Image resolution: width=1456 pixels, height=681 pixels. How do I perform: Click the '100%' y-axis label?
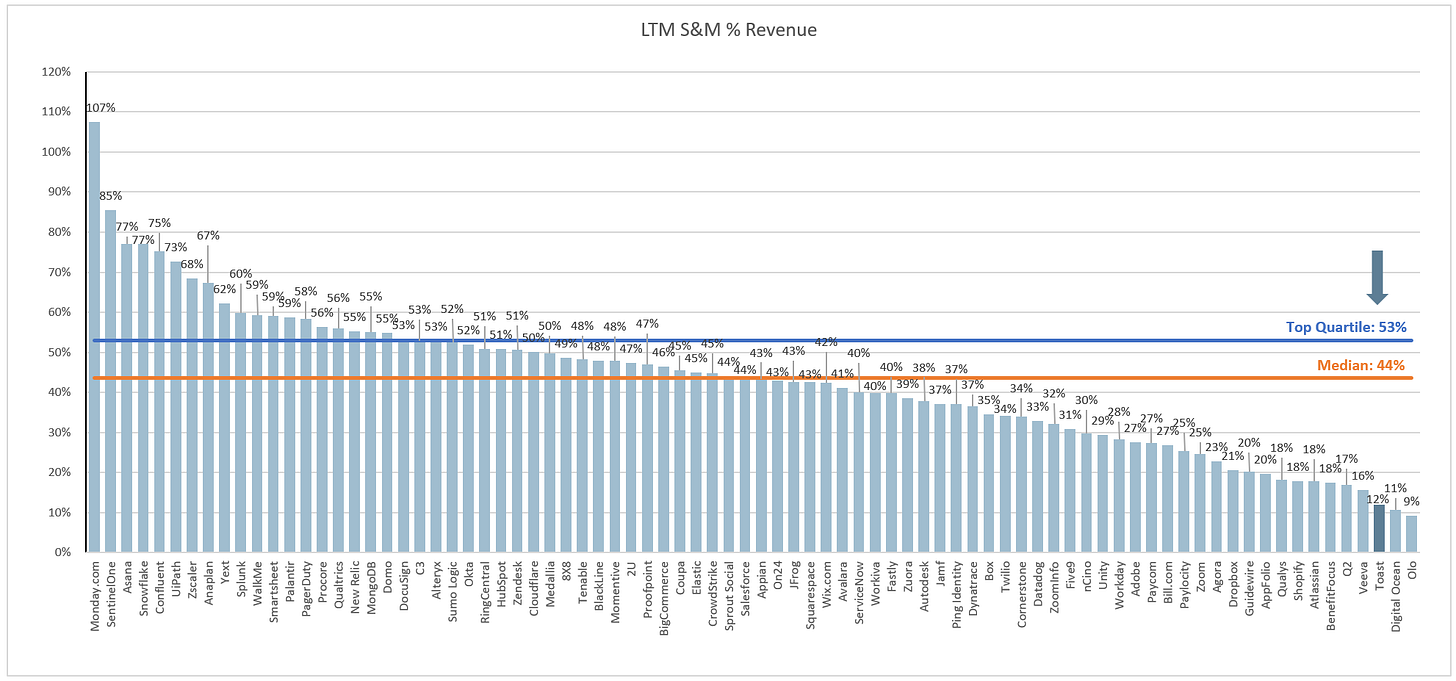coord(55,152)
